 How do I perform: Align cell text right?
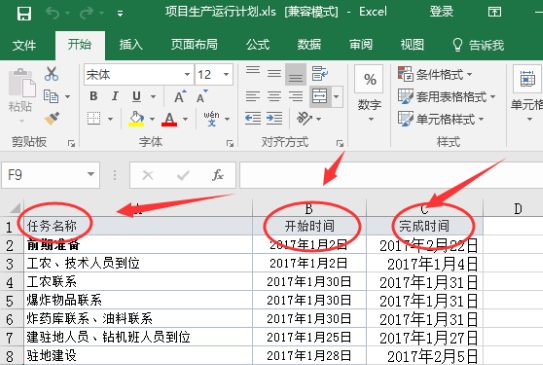point(295,96)
